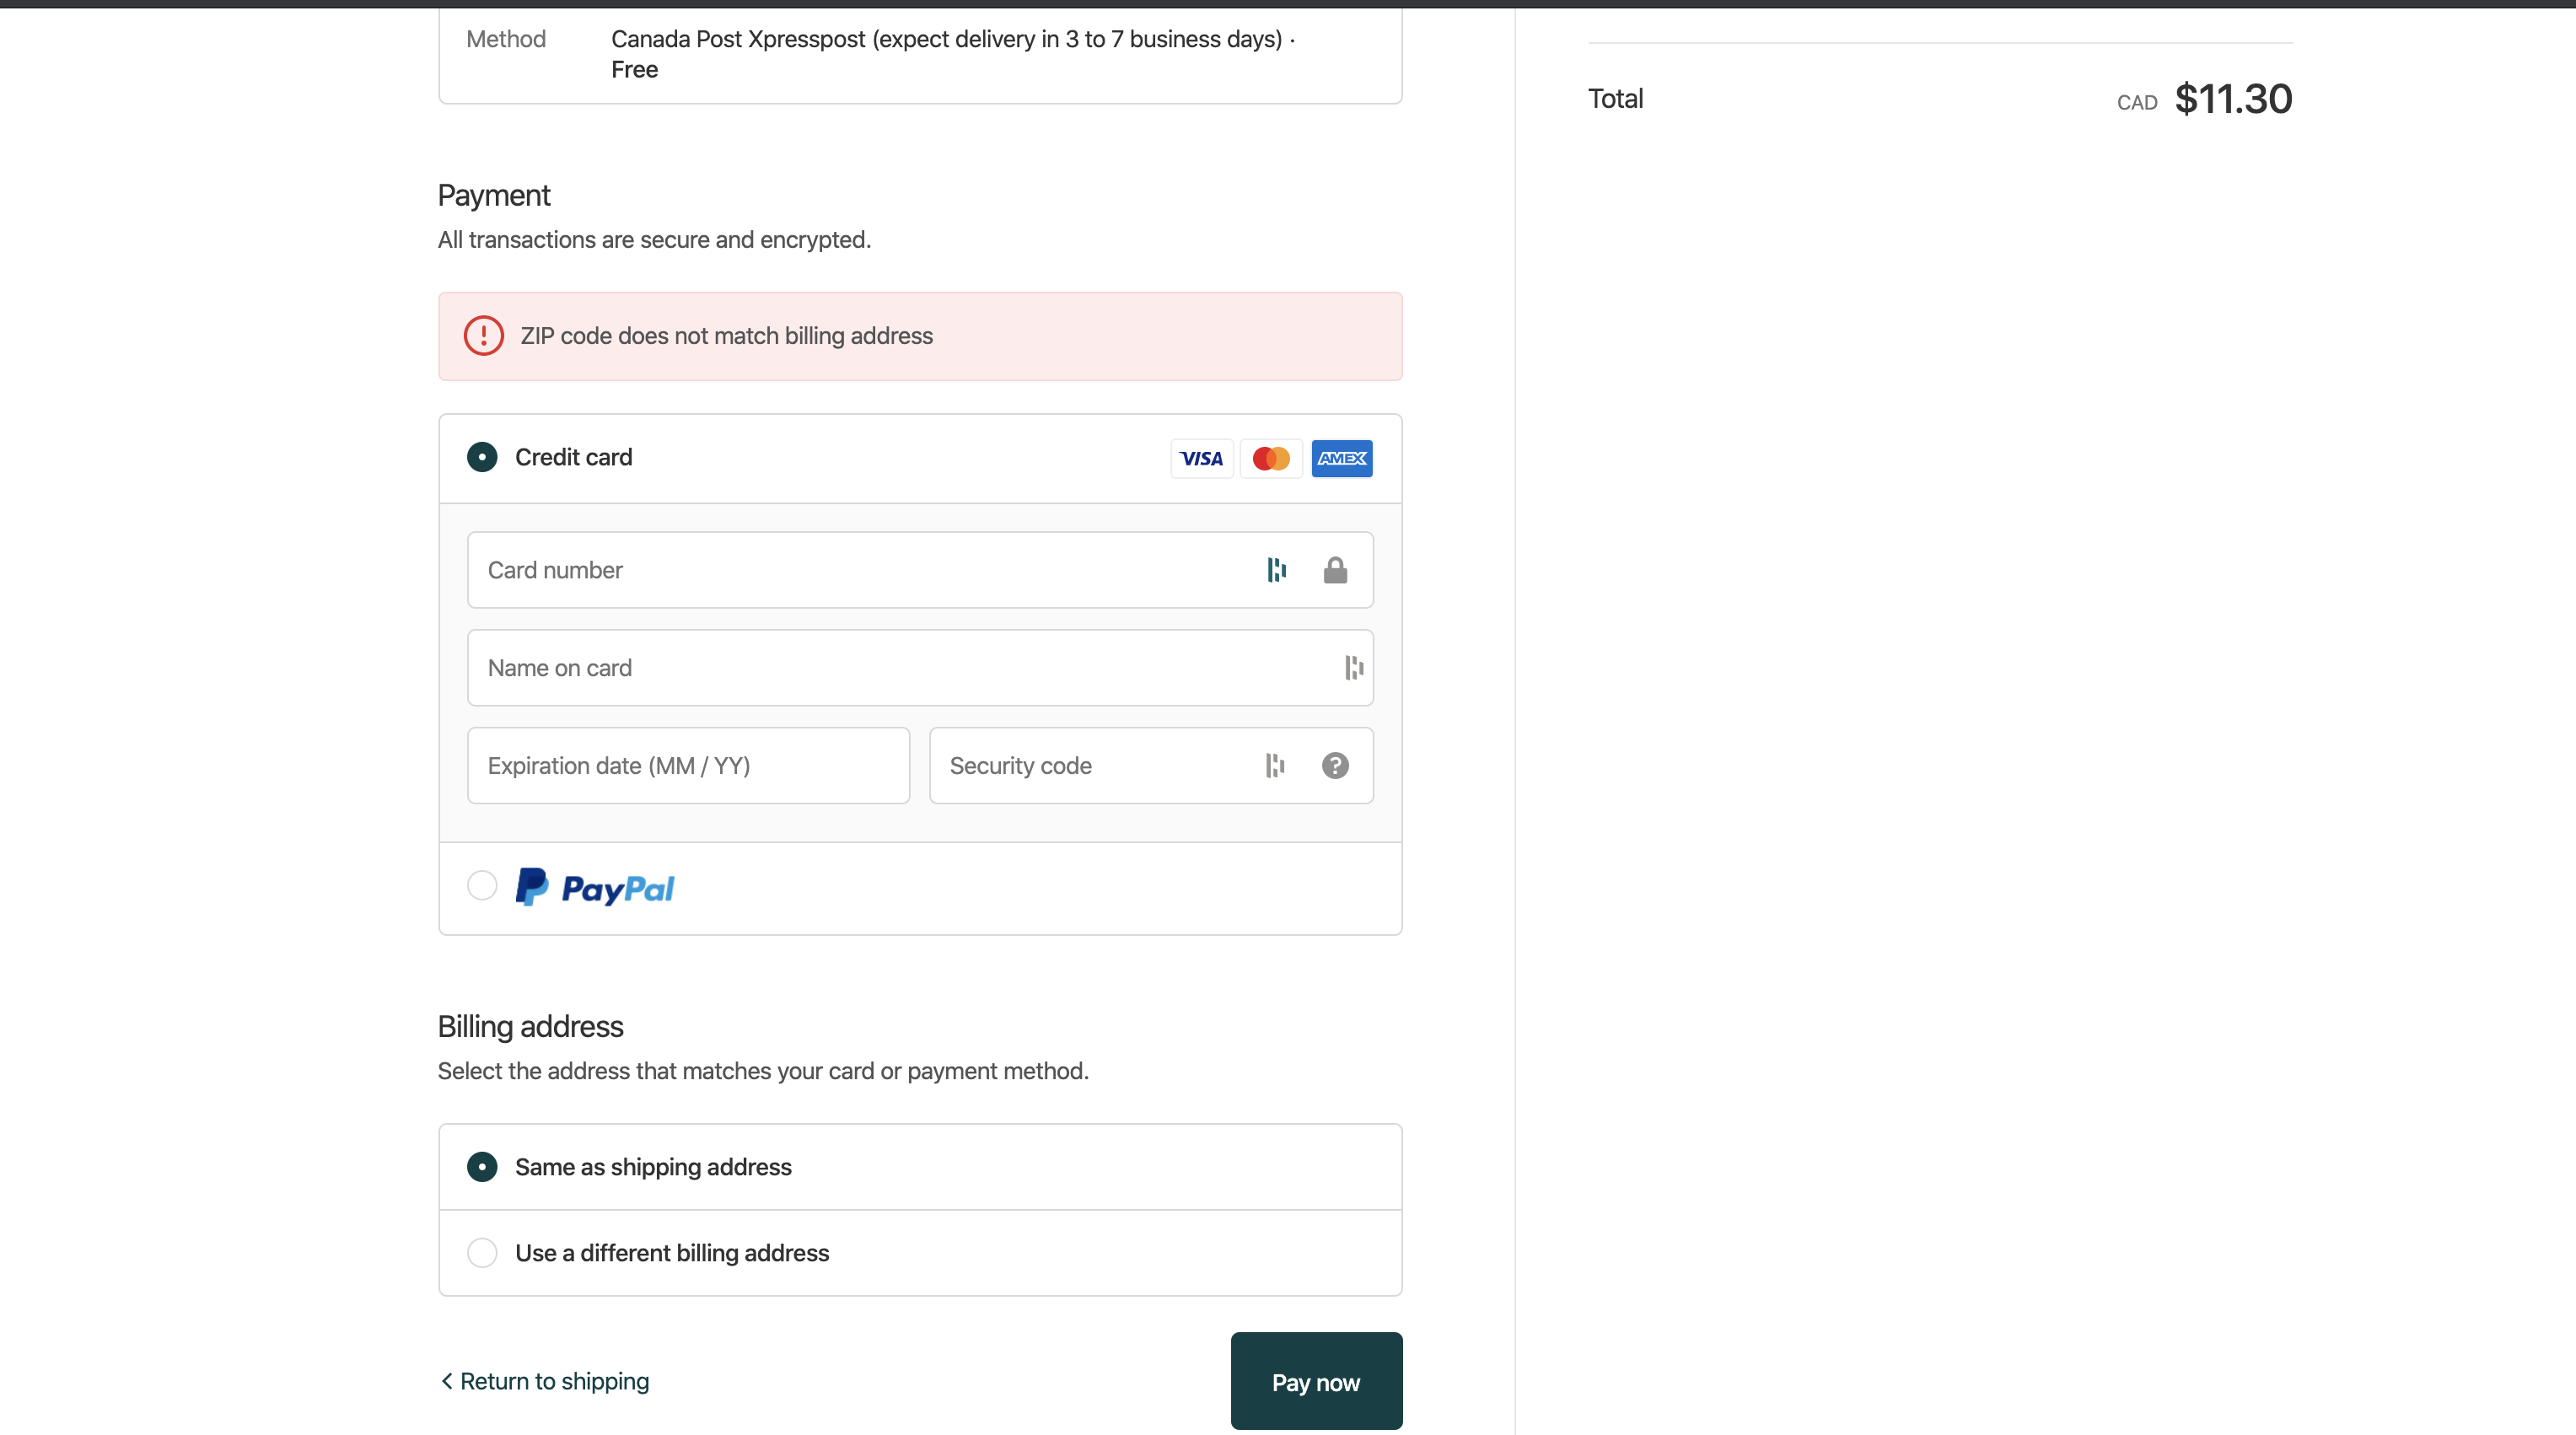Select the PayPal payment radio button
The image size is (2576, 1435).
click(482, 886)
